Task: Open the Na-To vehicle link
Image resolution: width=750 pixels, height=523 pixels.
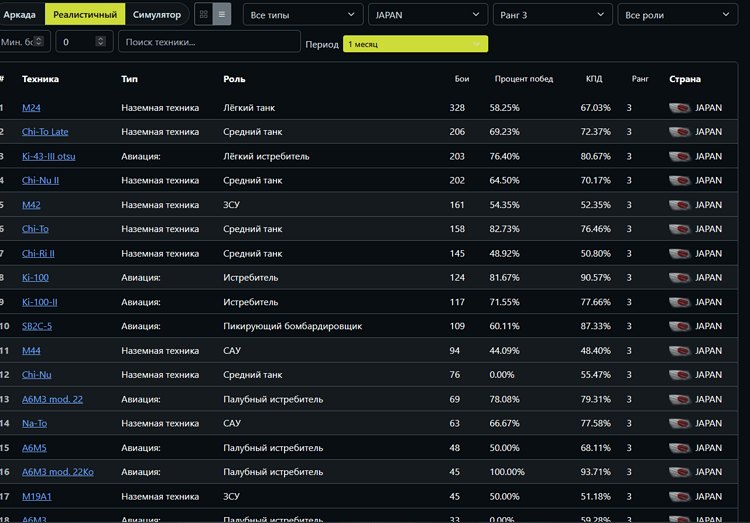Action: pos(34,423)
